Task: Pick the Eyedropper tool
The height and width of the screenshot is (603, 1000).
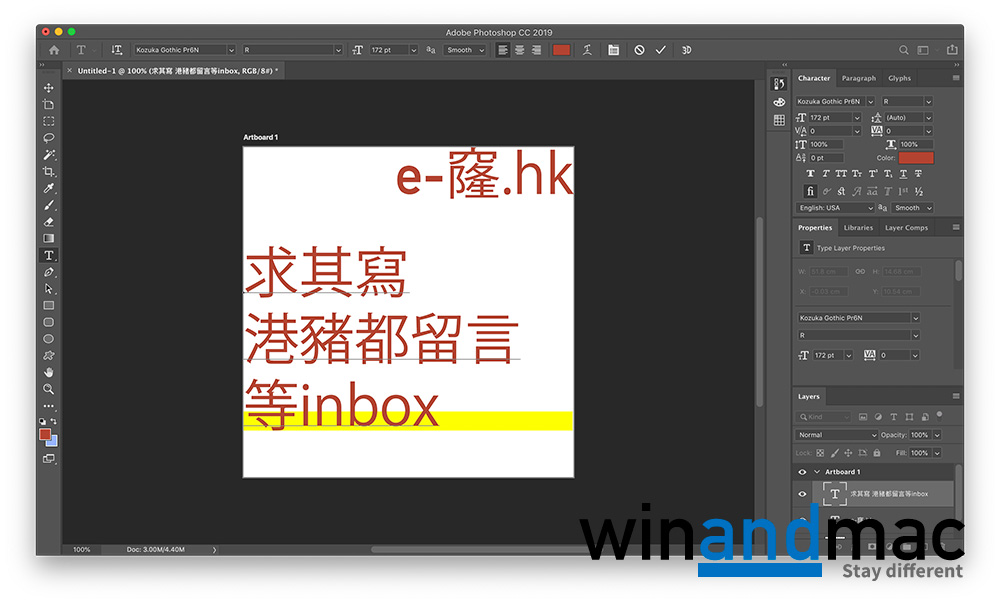Action: (x=48, y=188)
